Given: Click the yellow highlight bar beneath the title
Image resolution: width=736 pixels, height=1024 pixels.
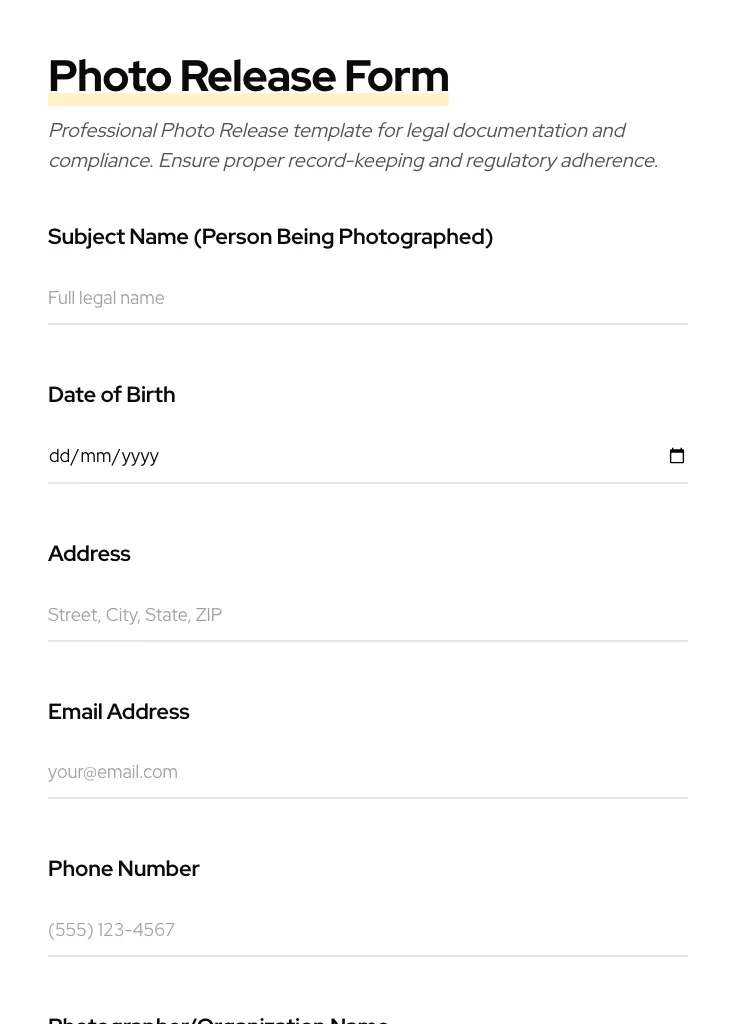Looking at the screenshot, I should (x=248, y=101).
